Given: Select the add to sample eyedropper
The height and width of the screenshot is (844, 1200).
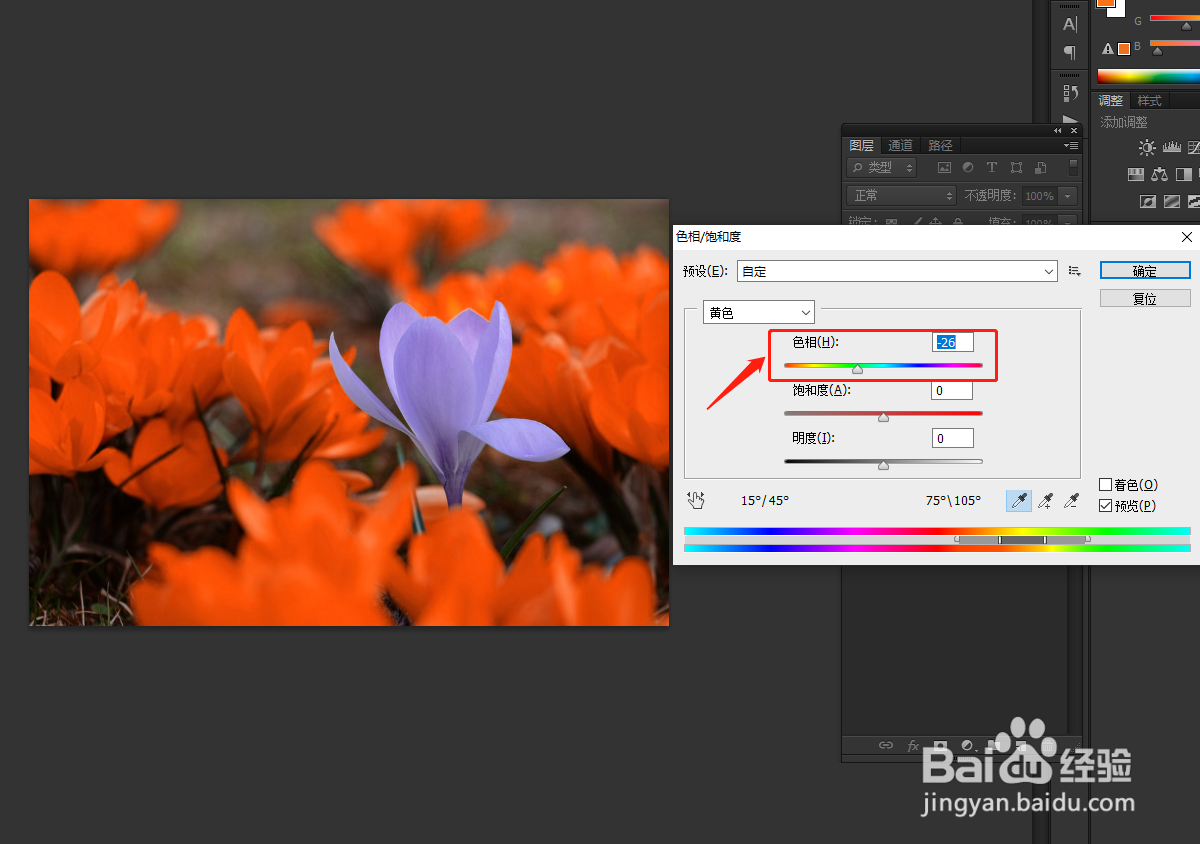Looking at the screenshot, I should [1046, 501].
